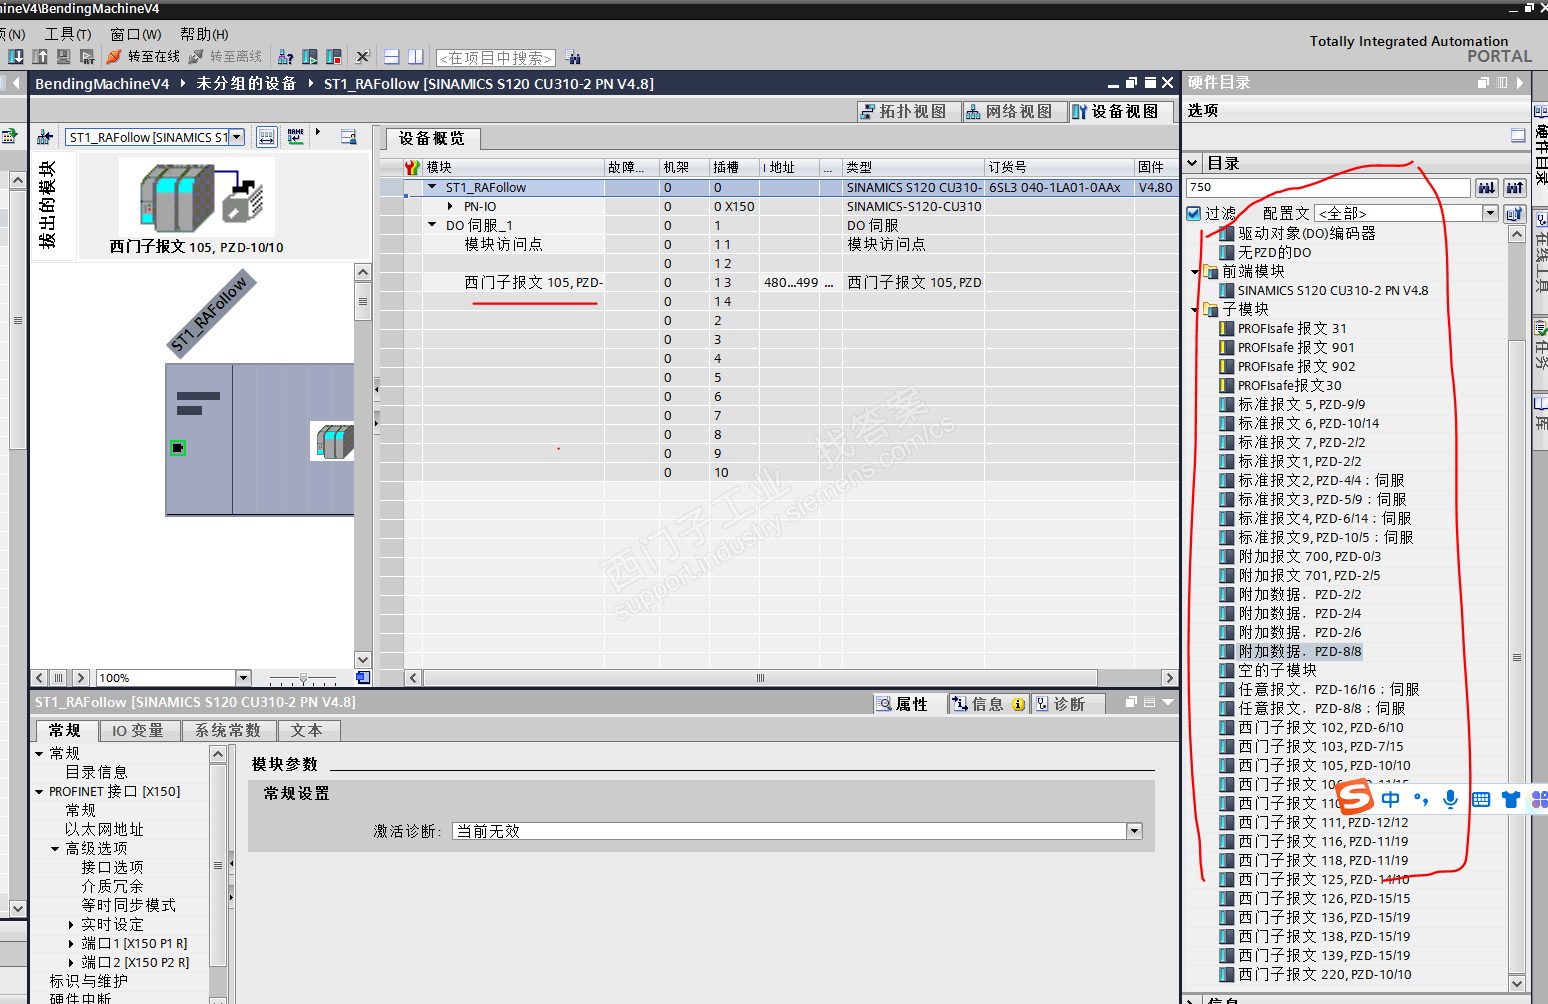Viewport: 1548px width, 1004px height.
Task: Click the binoculars search icon in toolbar
Action: [573, 58]
